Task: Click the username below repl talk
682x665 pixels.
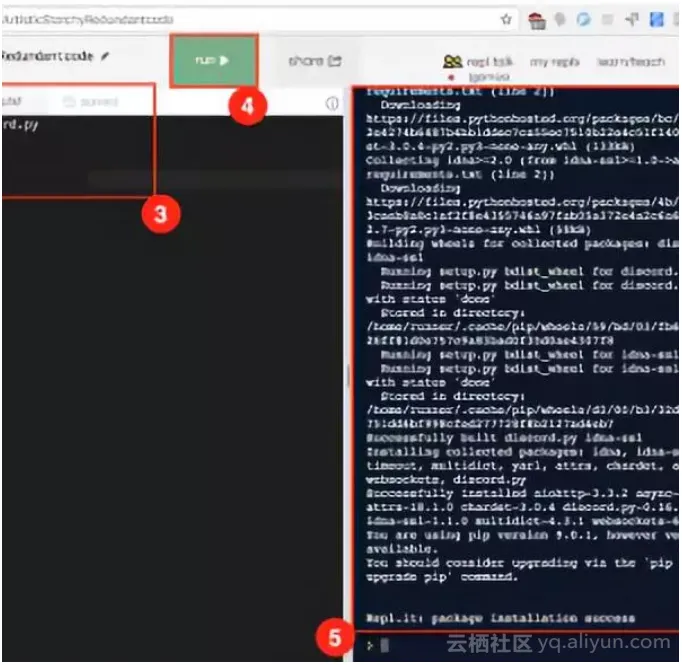Action: click(x=489, y=77)
